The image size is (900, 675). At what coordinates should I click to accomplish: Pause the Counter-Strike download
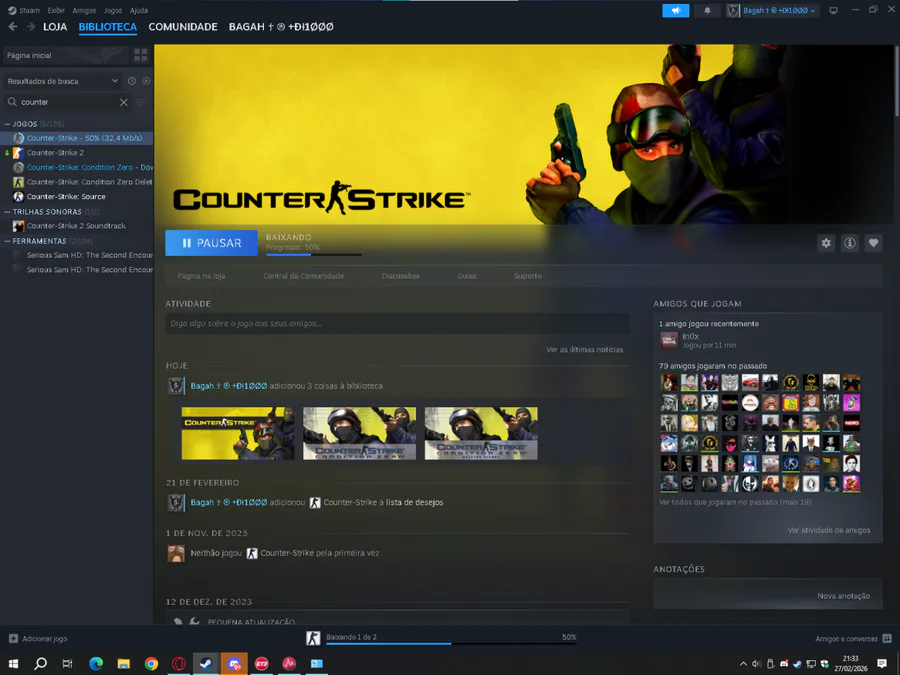(x=211, y=243)
